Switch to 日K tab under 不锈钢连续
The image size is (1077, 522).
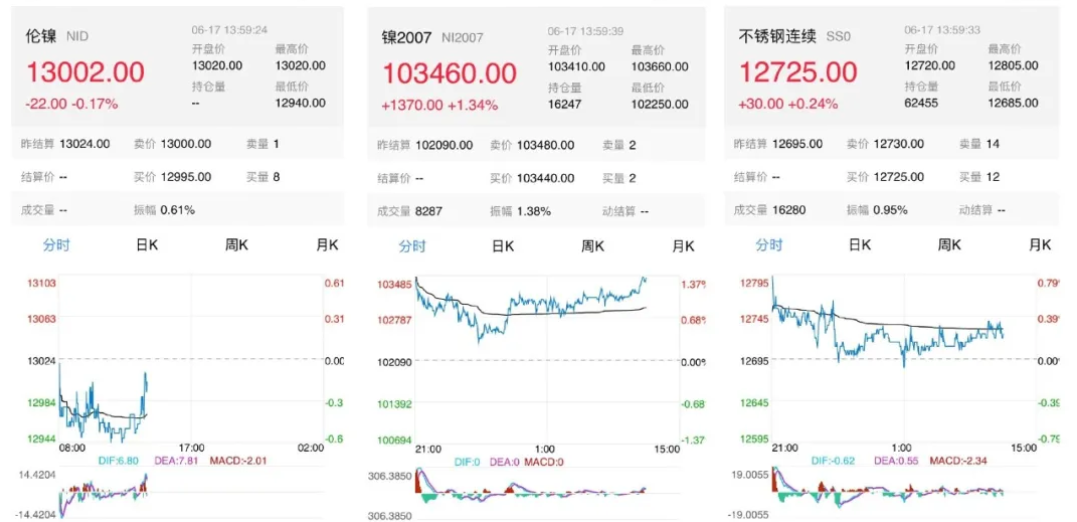pos(860,245)
